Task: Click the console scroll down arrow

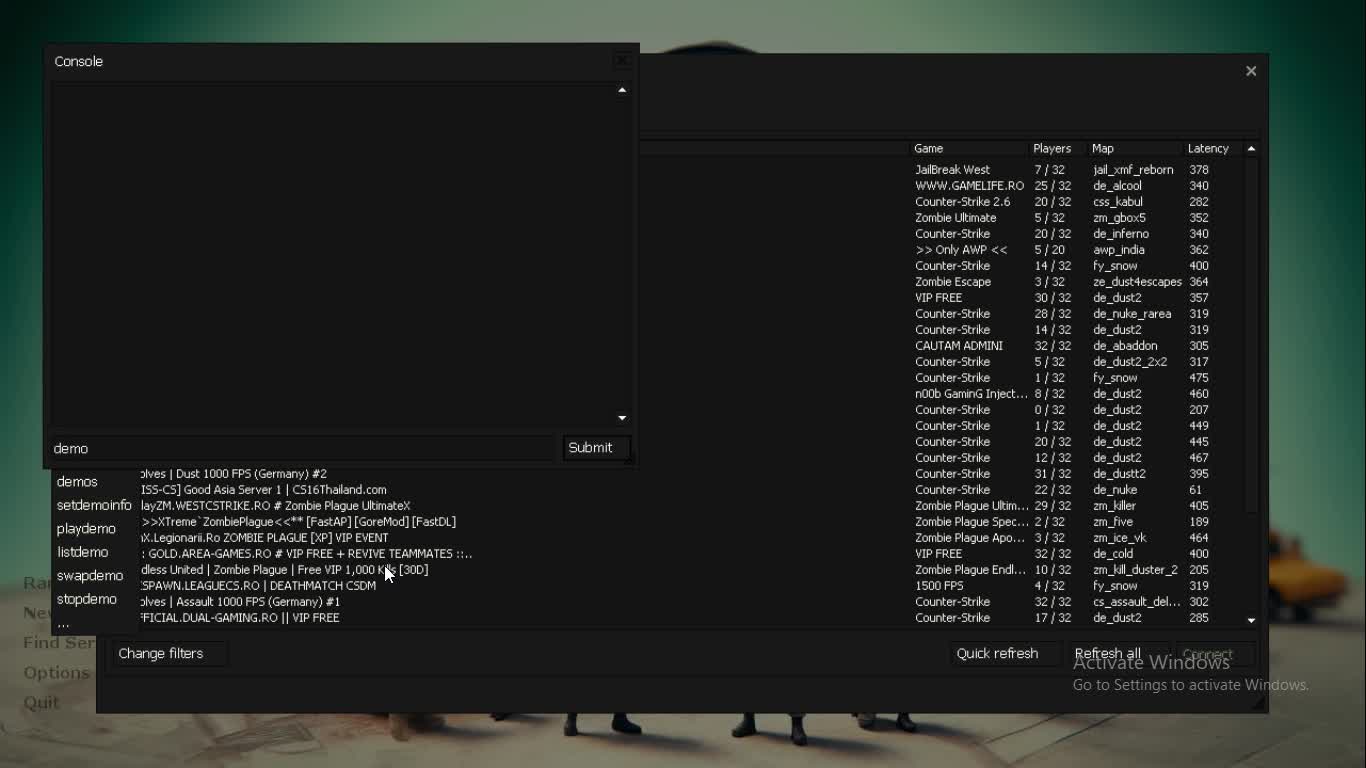Action: coord(622,418)
